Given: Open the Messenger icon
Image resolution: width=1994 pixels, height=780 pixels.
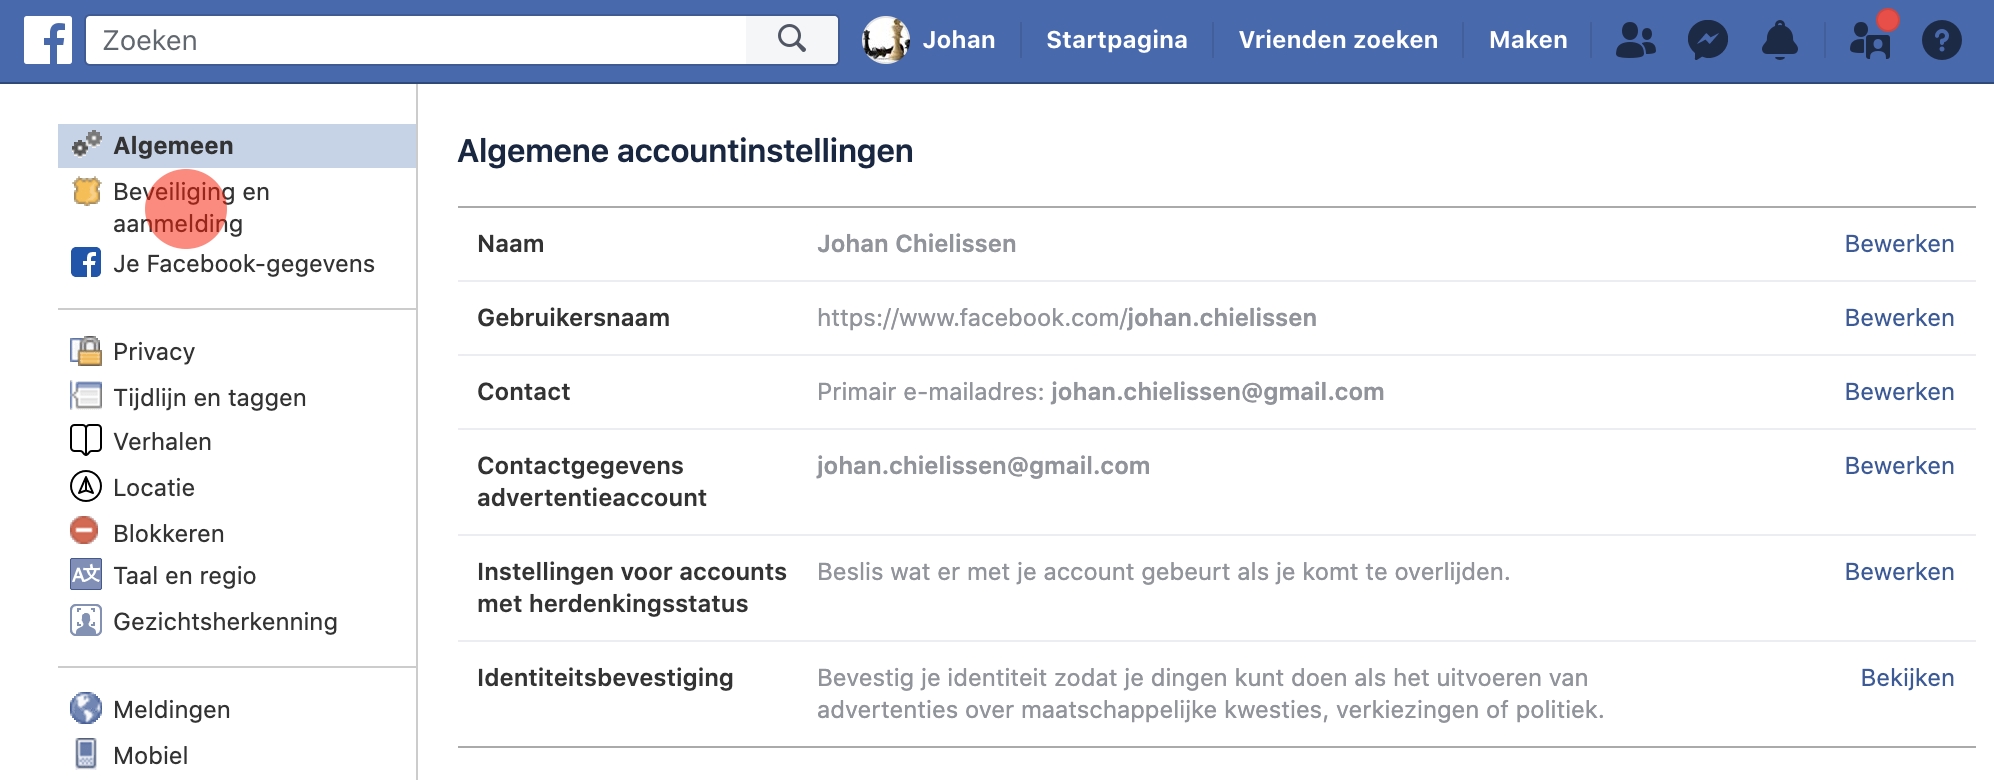Looking at the screenshot, I should tap(1707, 41).
